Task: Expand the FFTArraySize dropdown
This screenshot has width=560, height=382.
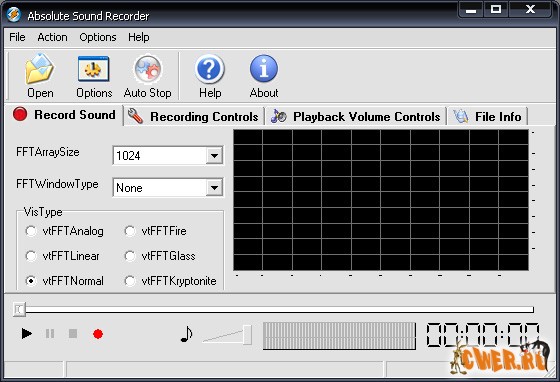Action: pos(214,156)
